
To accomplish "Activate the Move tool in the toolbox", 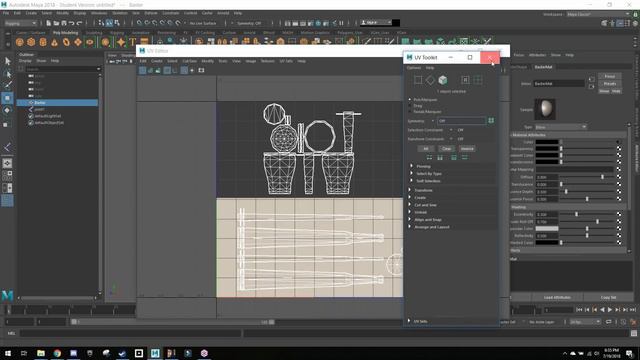I will 7,98.
